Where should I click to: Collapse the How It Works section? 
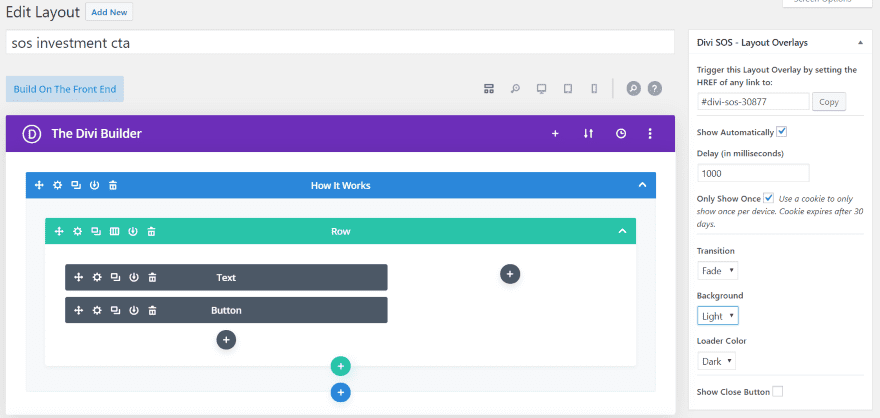pos(642,185)
